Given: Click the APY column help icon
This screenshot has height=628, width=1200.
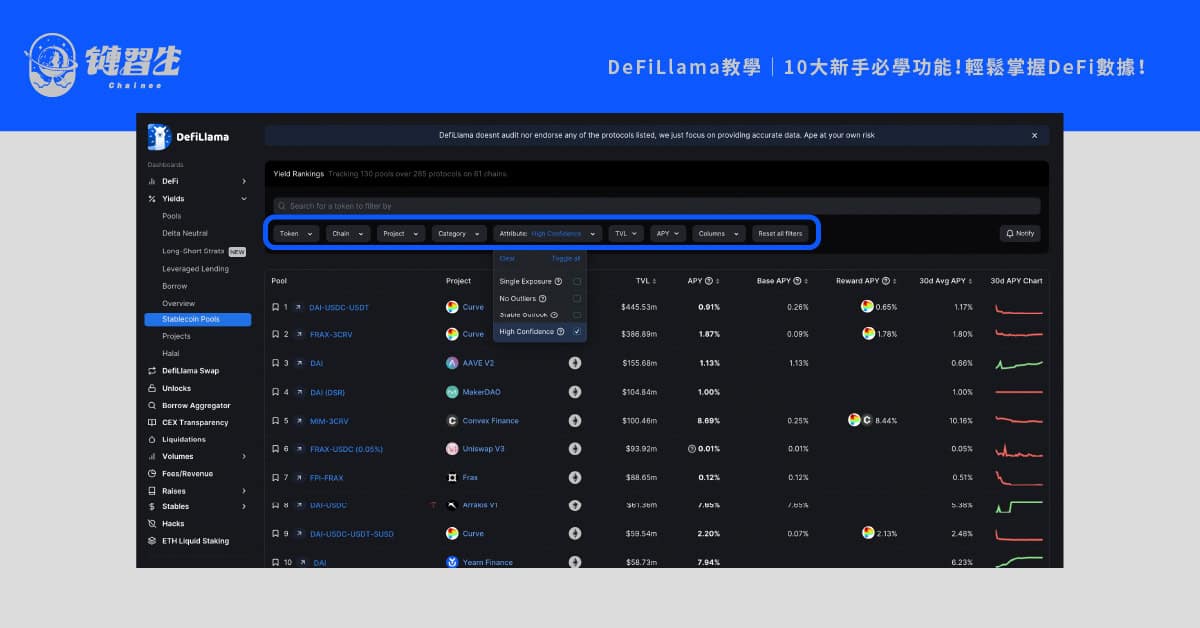Looking at the screenshot, I should click(x=708, y=281).
